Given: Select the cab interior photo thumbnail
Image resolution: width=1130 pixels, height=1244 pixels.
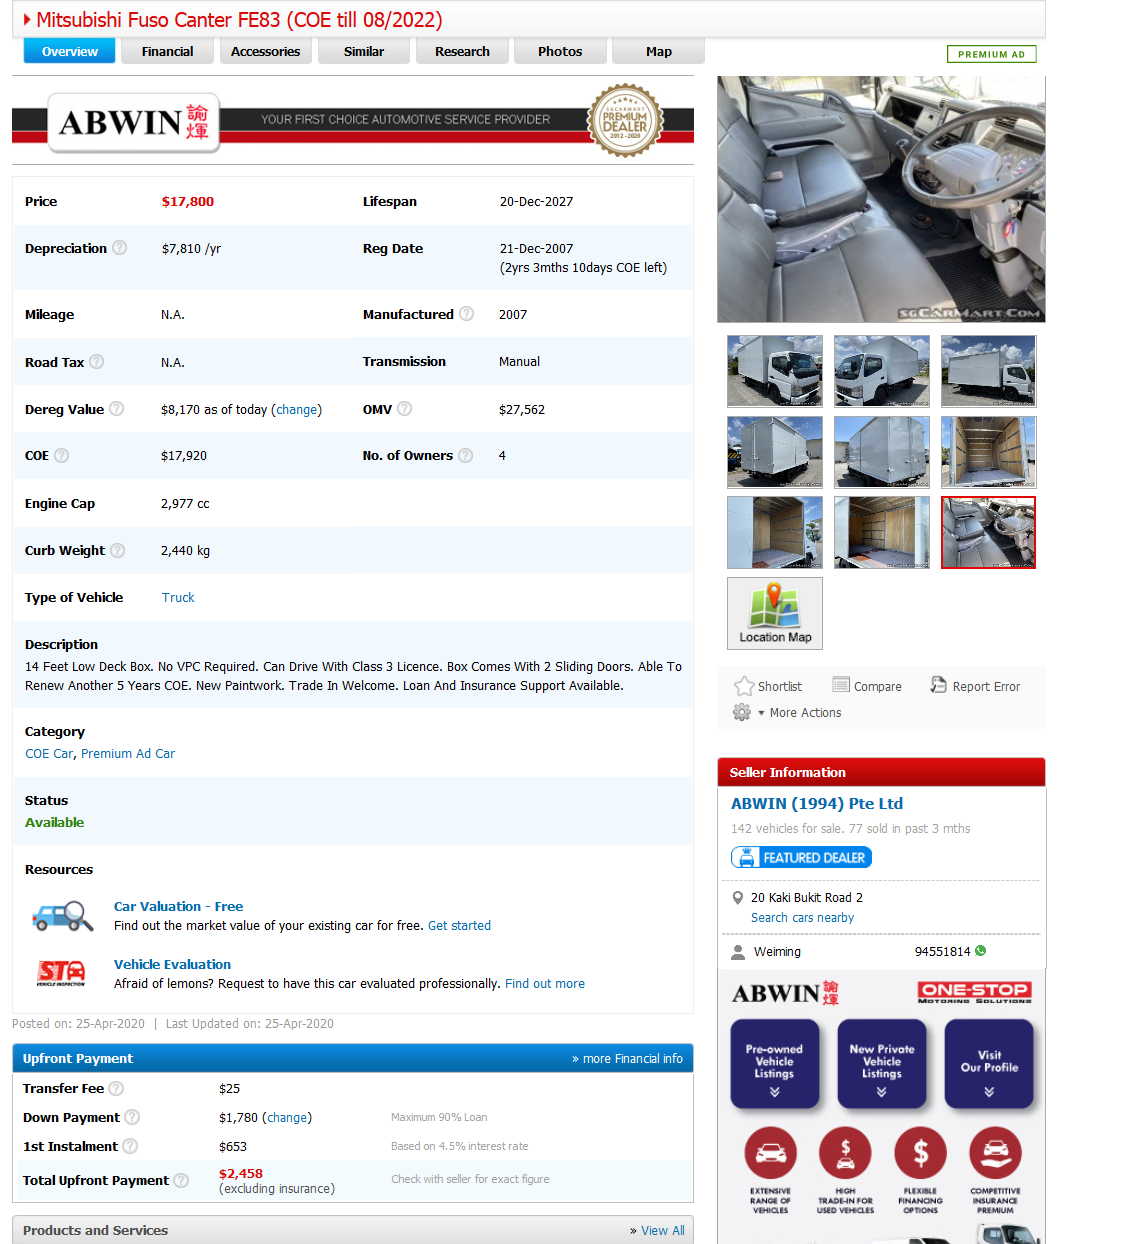Looking at the screenshot, I should [988, 532].
